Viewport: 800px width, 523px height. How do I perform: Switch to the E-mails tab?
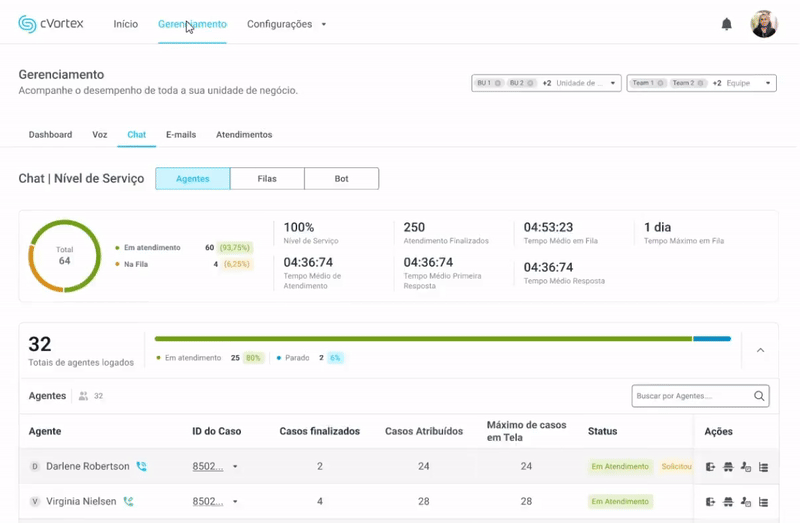tap(181, 134)
